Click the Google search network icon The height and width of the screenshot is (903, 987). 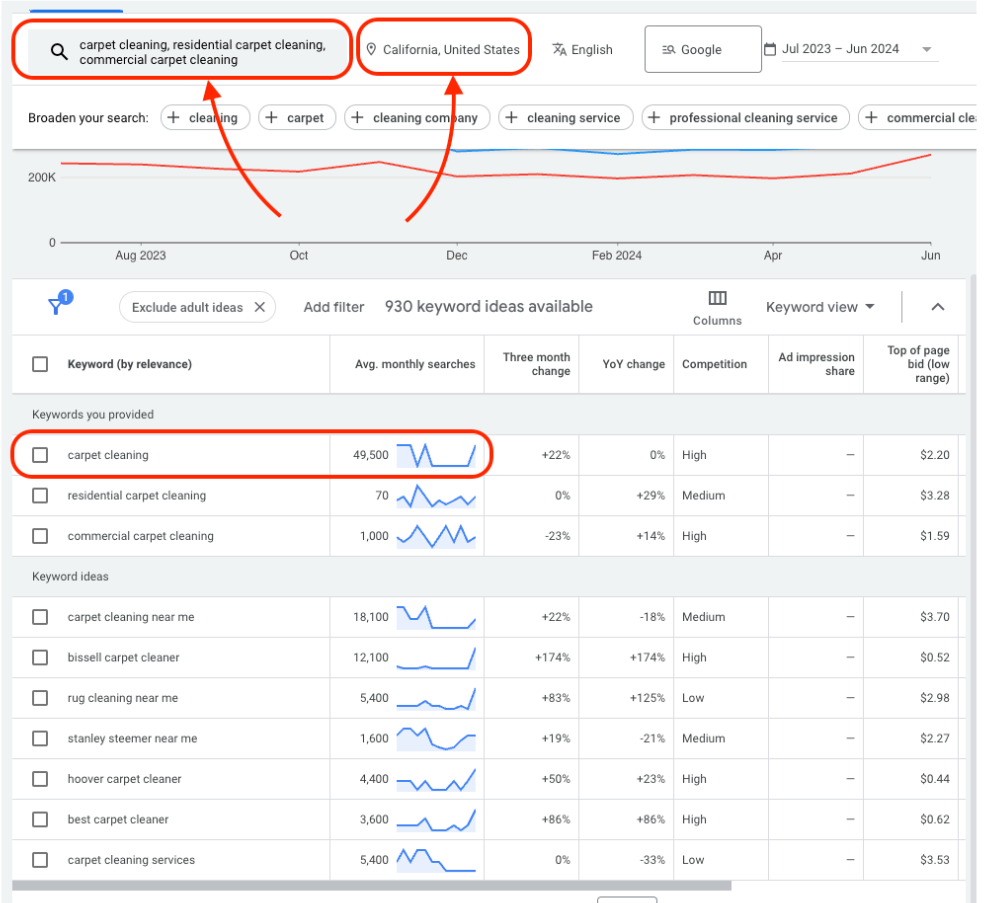coord(669,50)
